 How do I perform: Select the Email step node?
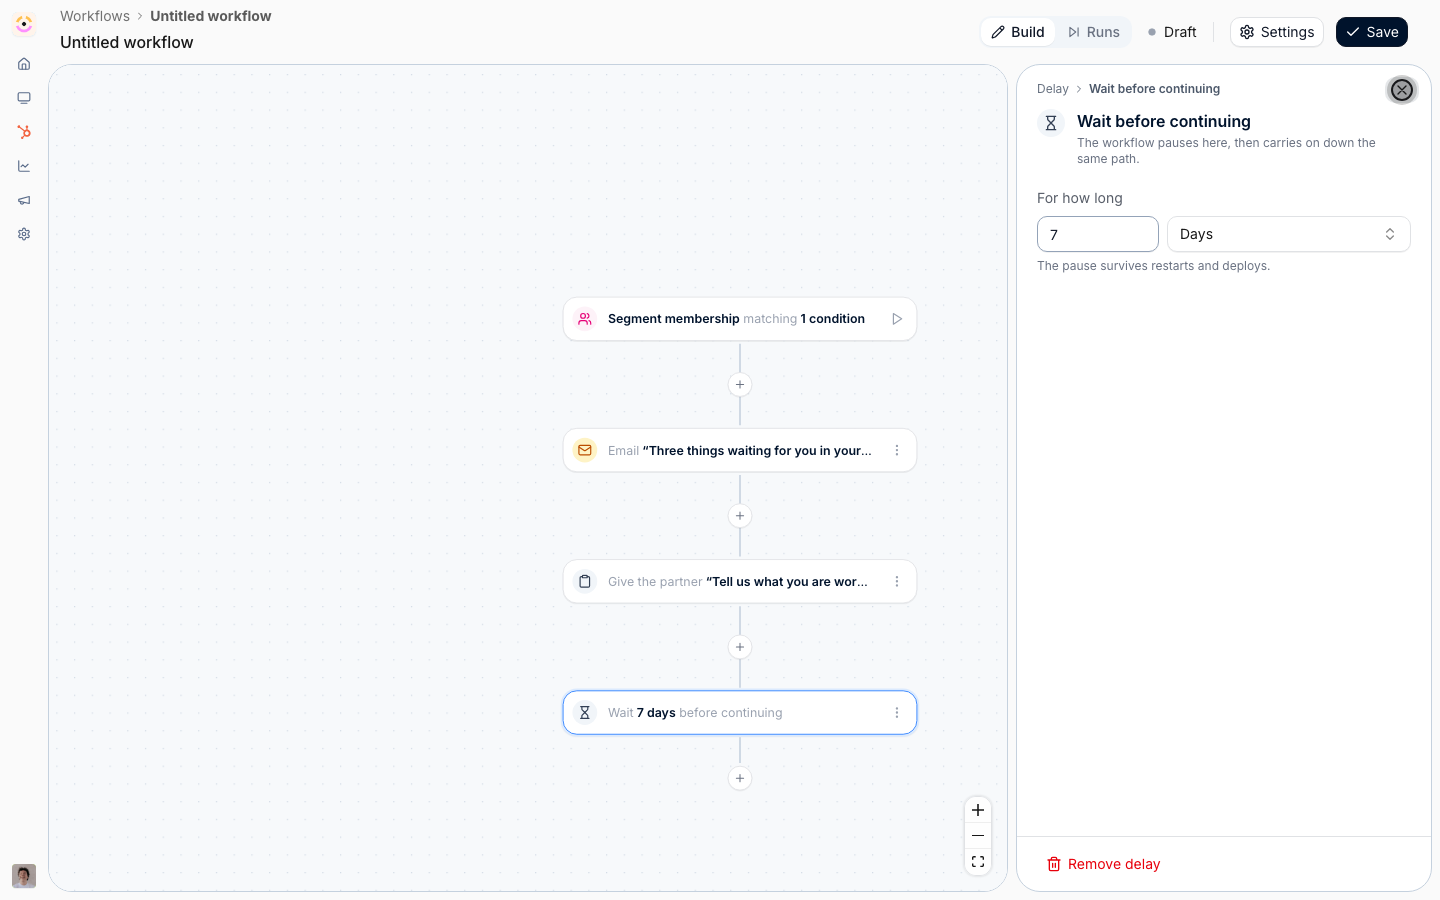click(740, 451)
